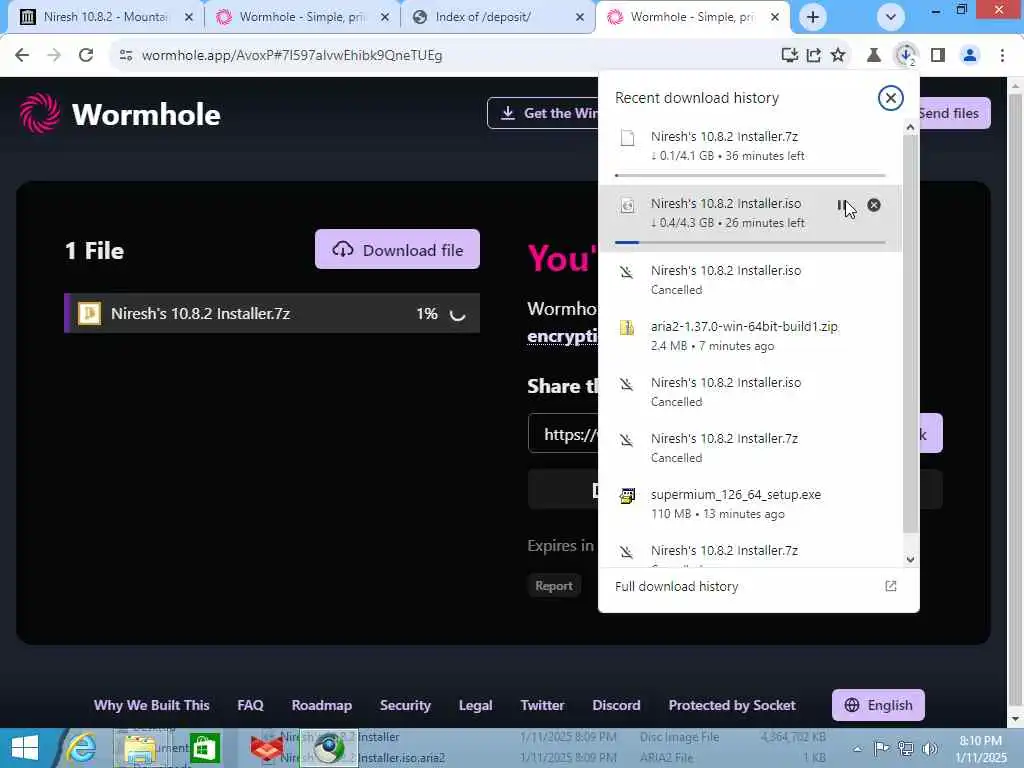Switch to the second Wormhole tab
The height and width of the screenshot is (768, 1024).
[x=693, y=17]
